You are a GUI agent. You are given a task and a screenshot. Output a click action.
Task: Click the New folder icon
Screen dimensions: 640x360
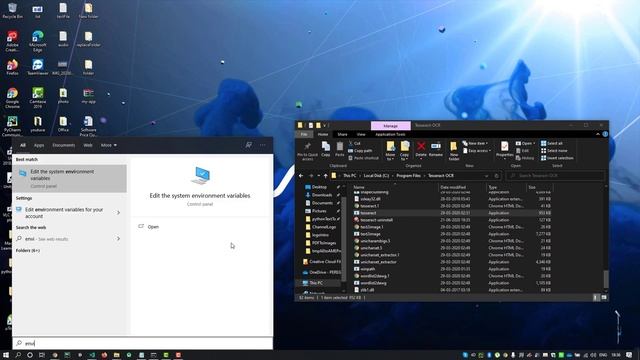click(x=453, y=151)
